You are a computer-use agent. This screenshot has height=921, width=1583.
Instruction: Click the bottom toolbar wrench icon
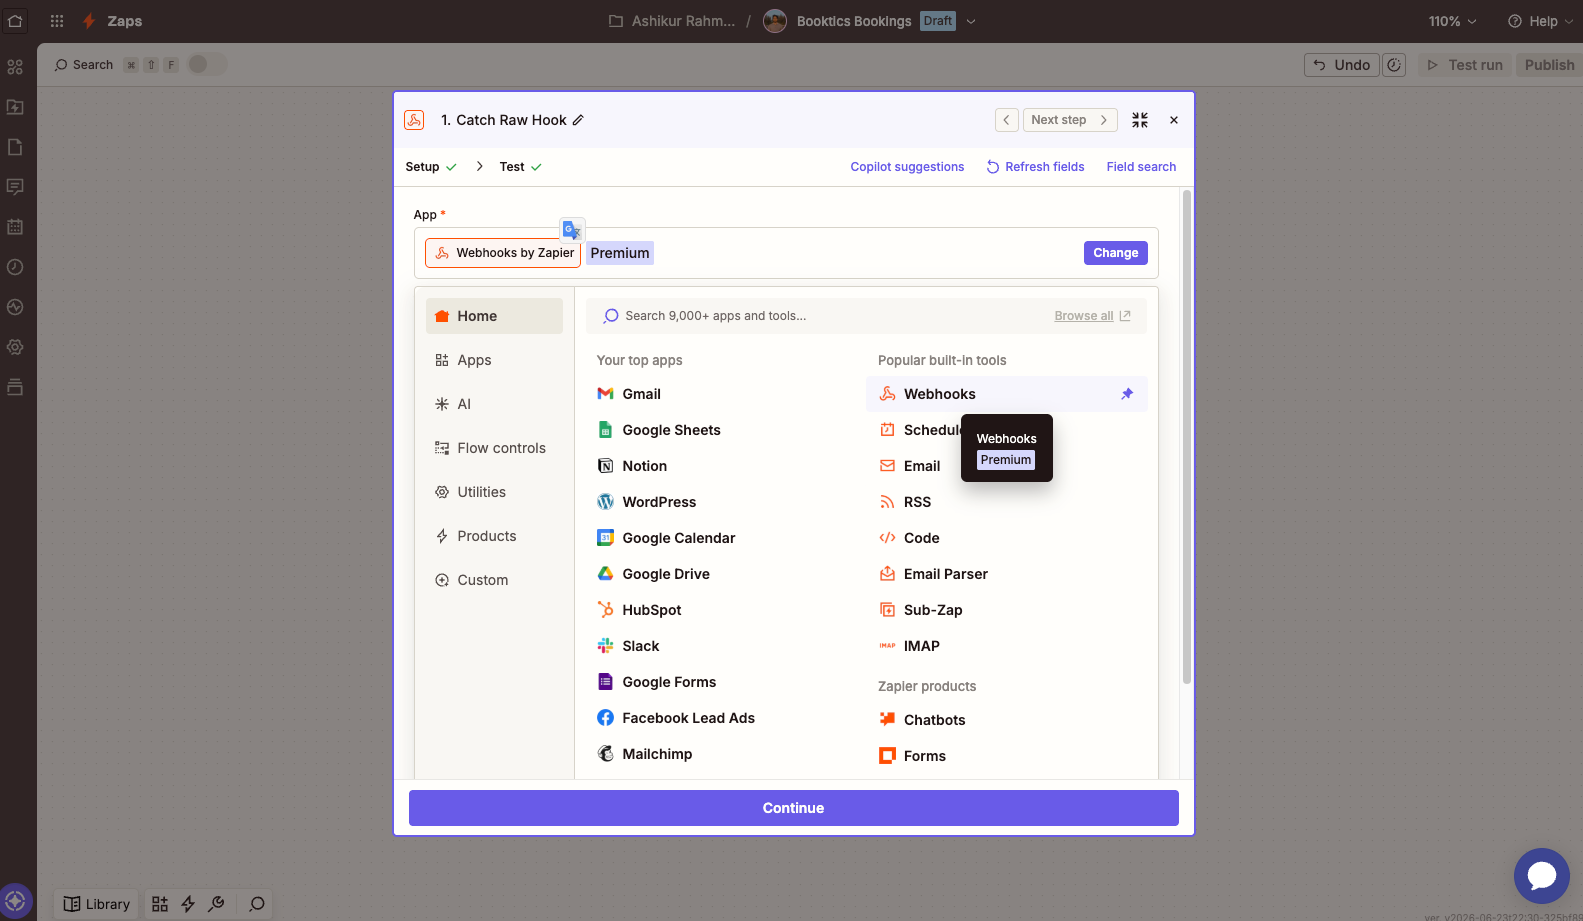pyautogui.click(x=216, y=904)
